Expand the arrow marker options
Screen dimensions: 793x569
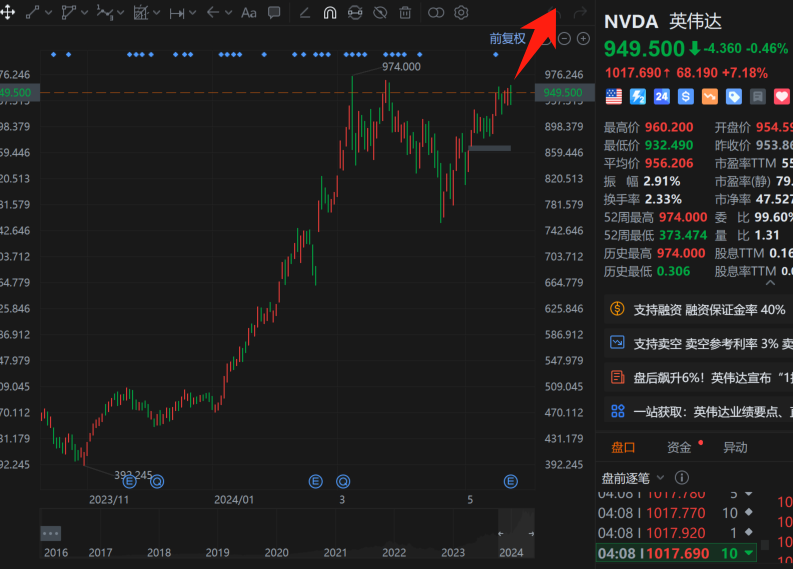coord(229,13)
